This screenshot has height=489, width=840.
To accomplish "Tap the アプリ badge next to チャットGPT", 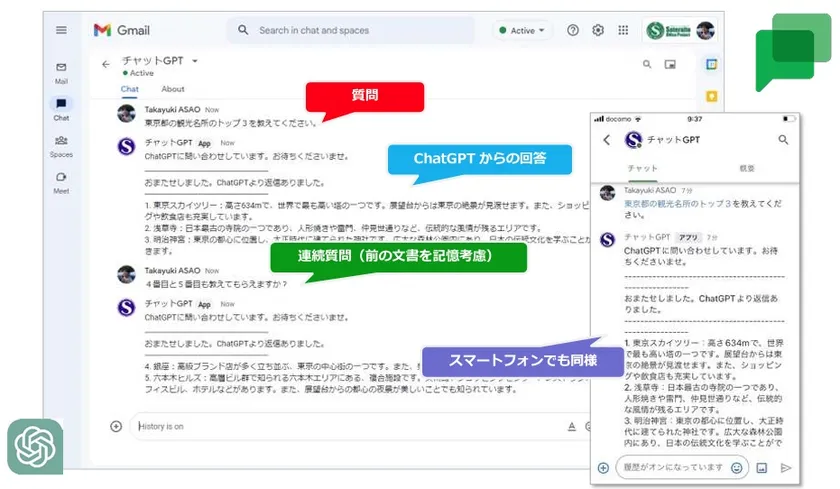I will click(688, 237).
